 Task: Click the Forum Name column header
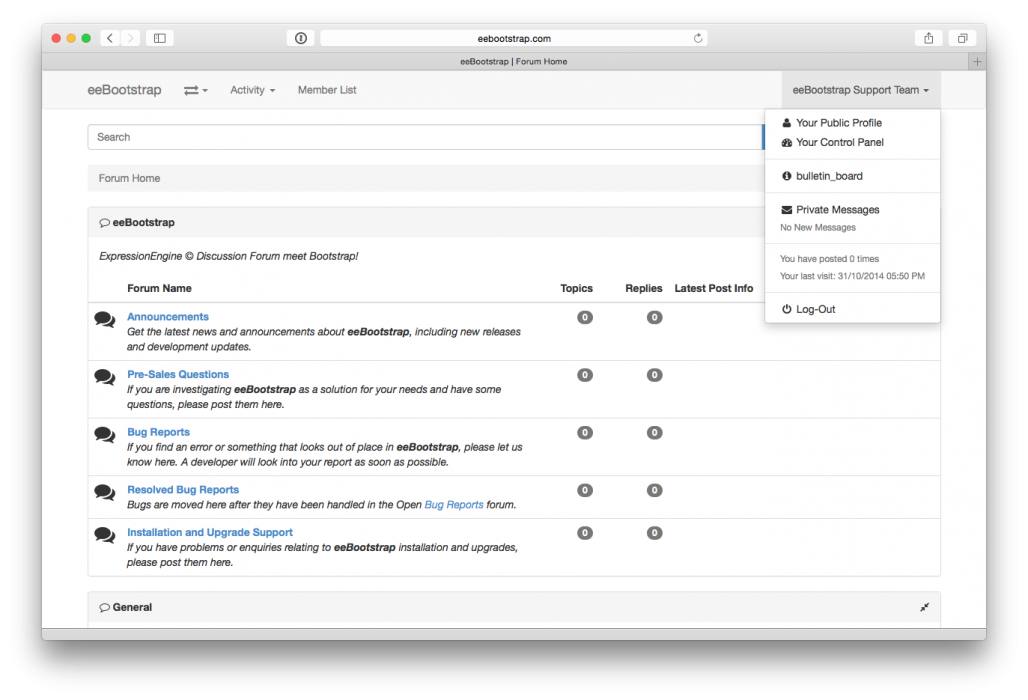tap(159, 288)
